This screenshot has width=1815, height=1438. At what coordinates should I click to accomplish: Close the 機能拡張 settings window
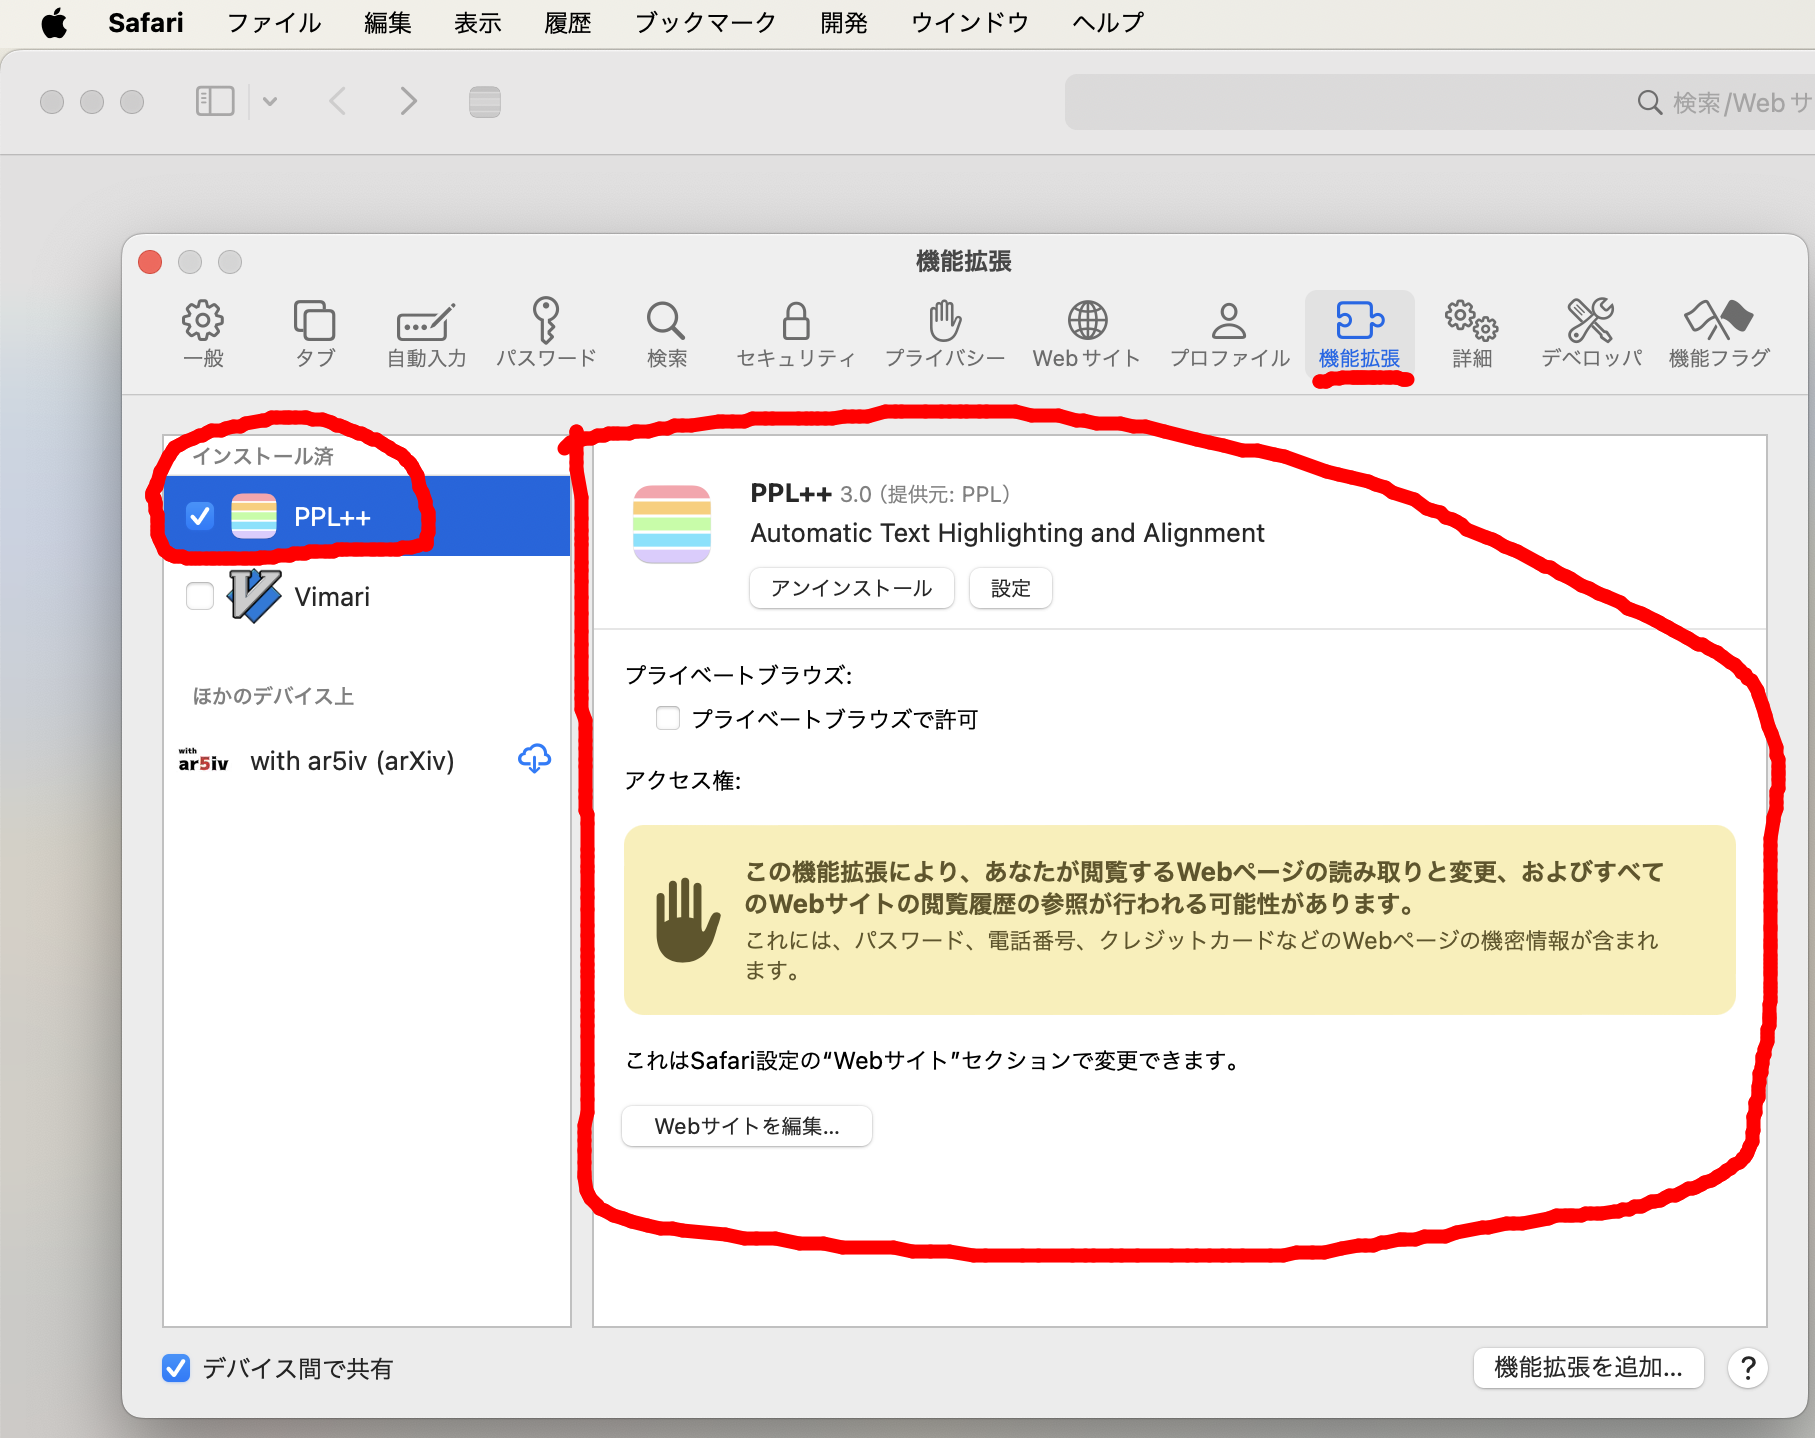point(150,262)
